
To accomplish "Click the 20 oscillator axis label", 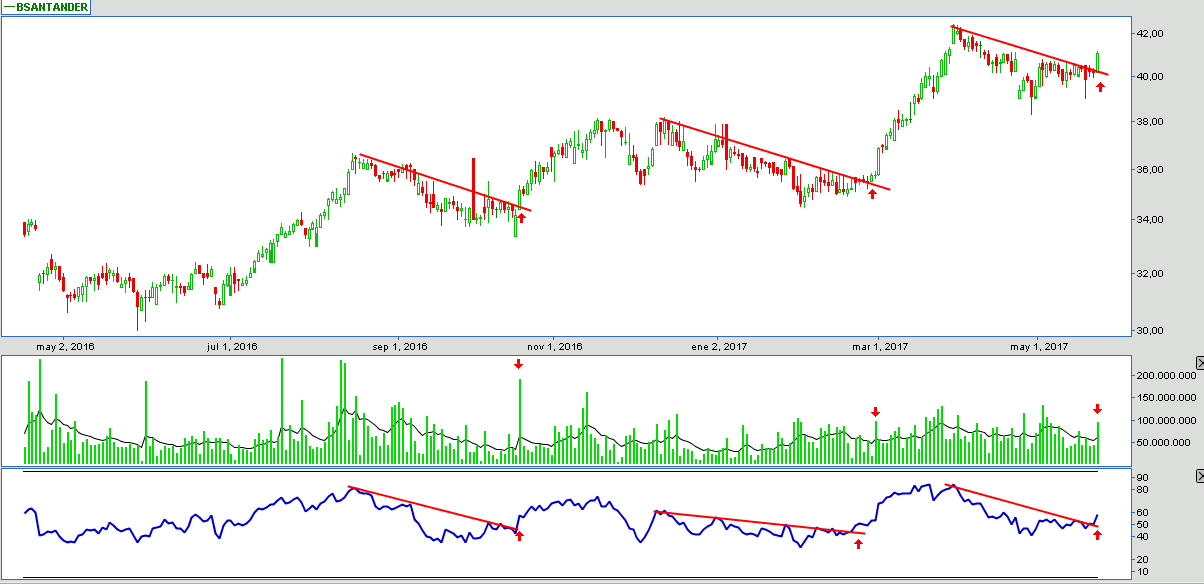I will [1142, 560].
